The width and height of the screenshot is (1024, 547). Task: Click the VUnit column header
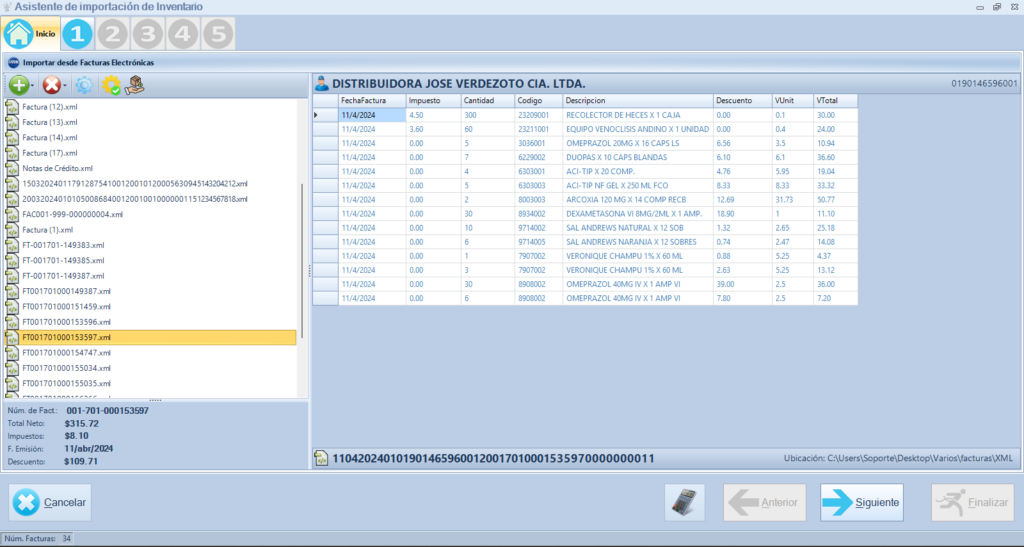[x=792, y=101]
